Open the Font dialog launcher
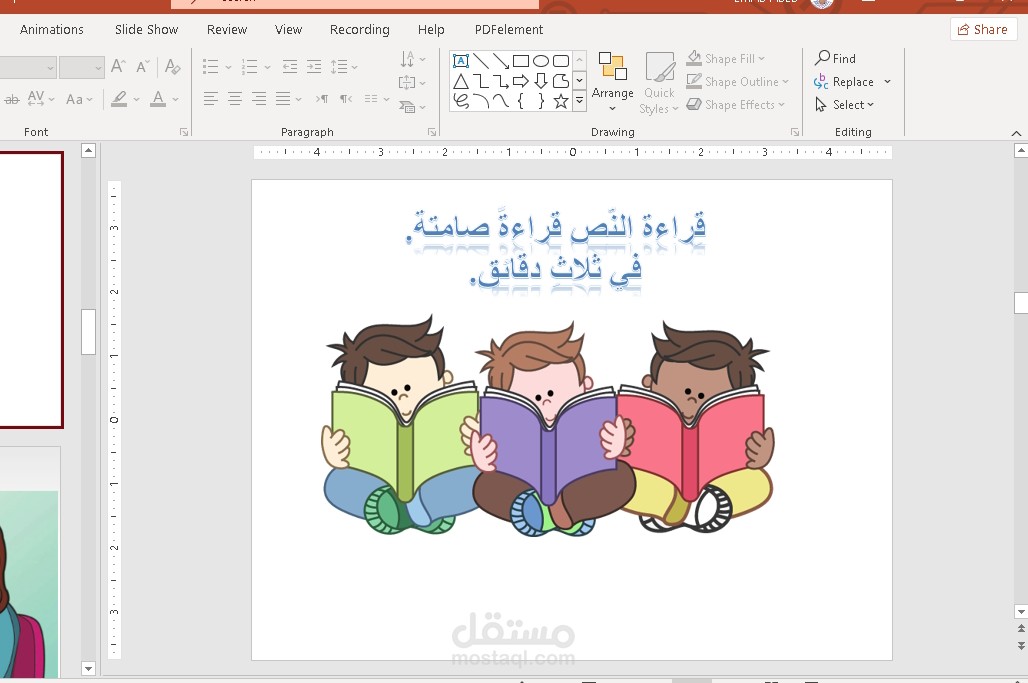Image resolution: width=1028 pixels, height=683 pixels. point(184,132)
